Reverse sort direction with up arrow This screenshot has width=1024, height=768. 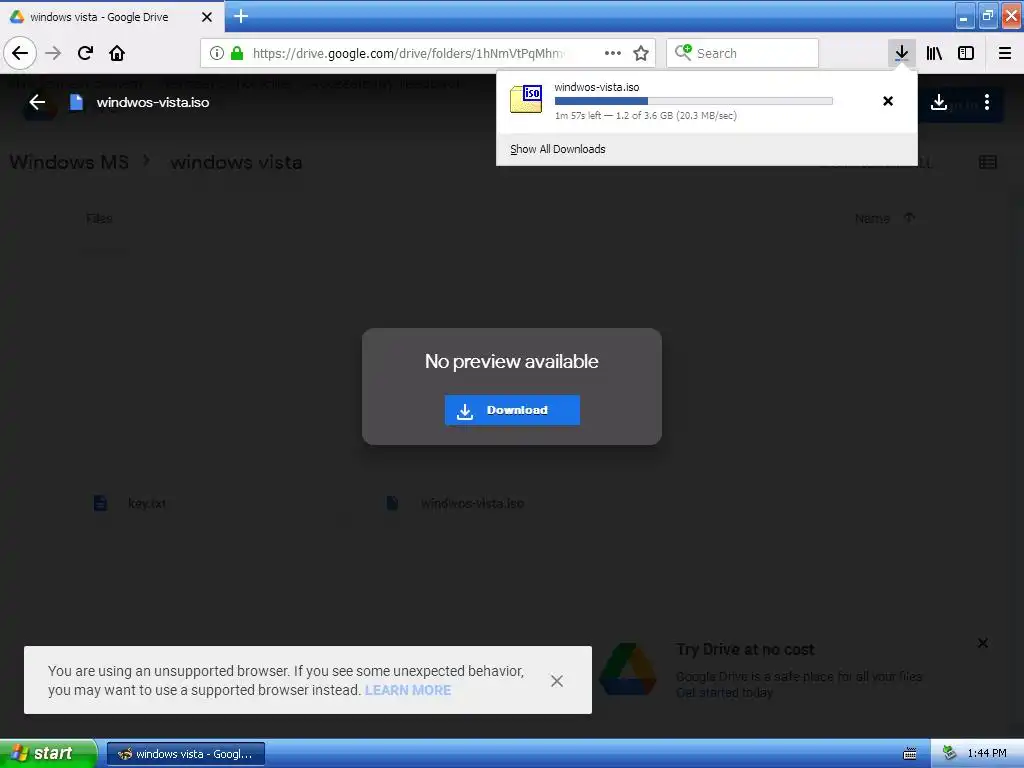point(909,217)
